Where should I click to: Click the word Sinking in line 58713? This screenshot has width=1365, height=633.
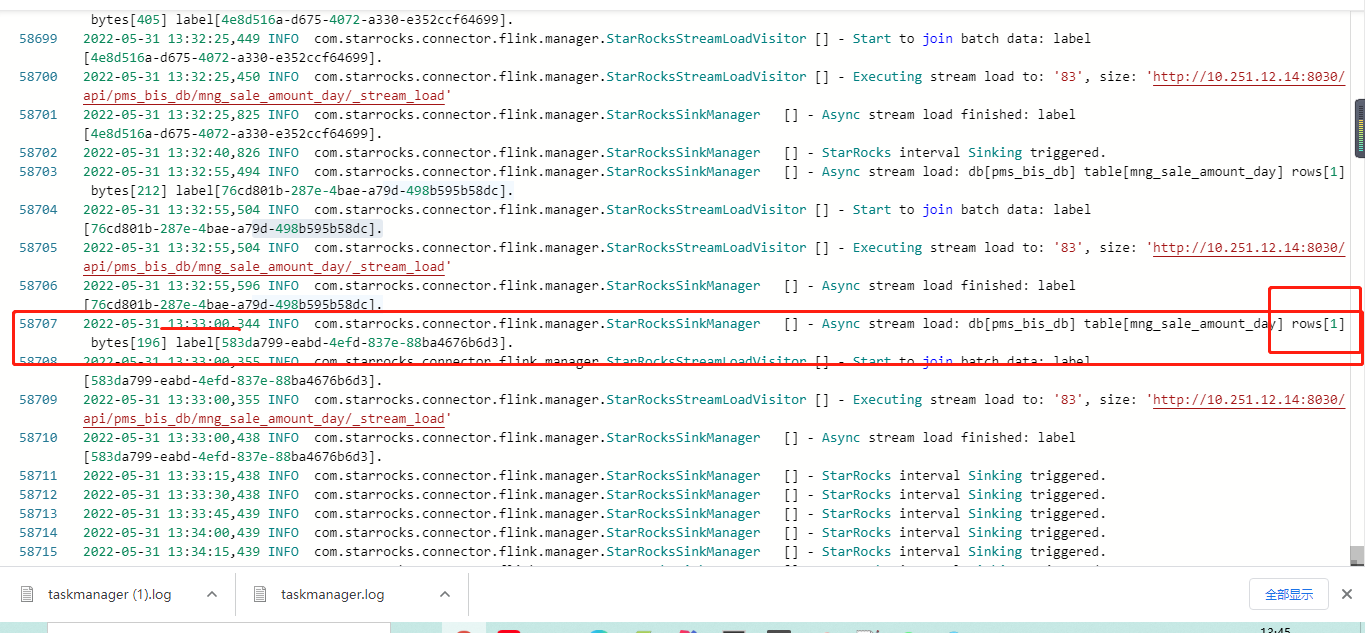995,513
